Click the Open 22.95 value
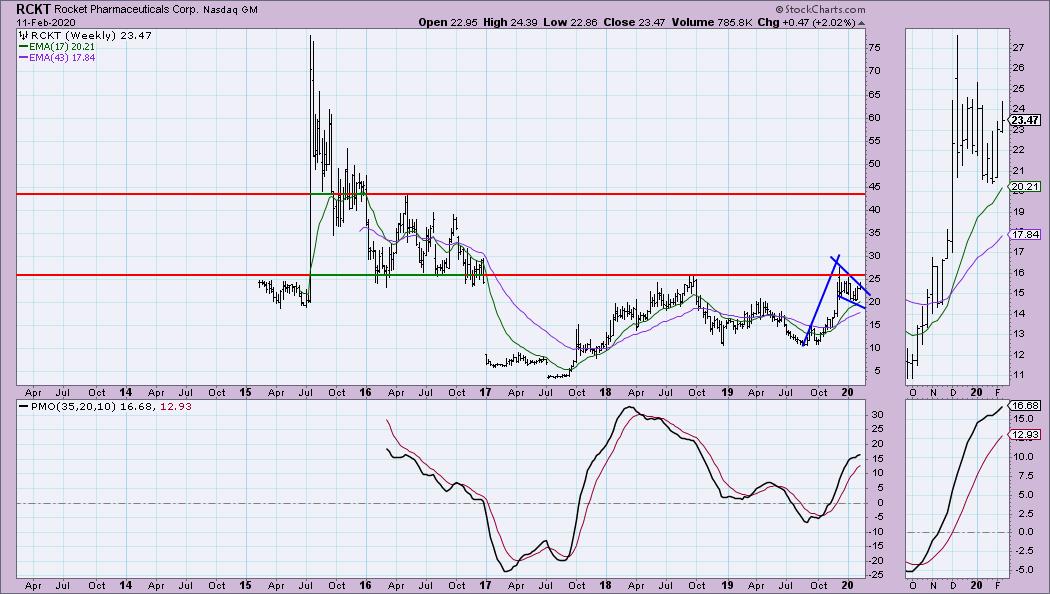Screen dimensions: 1050x594 coord(449,22)
